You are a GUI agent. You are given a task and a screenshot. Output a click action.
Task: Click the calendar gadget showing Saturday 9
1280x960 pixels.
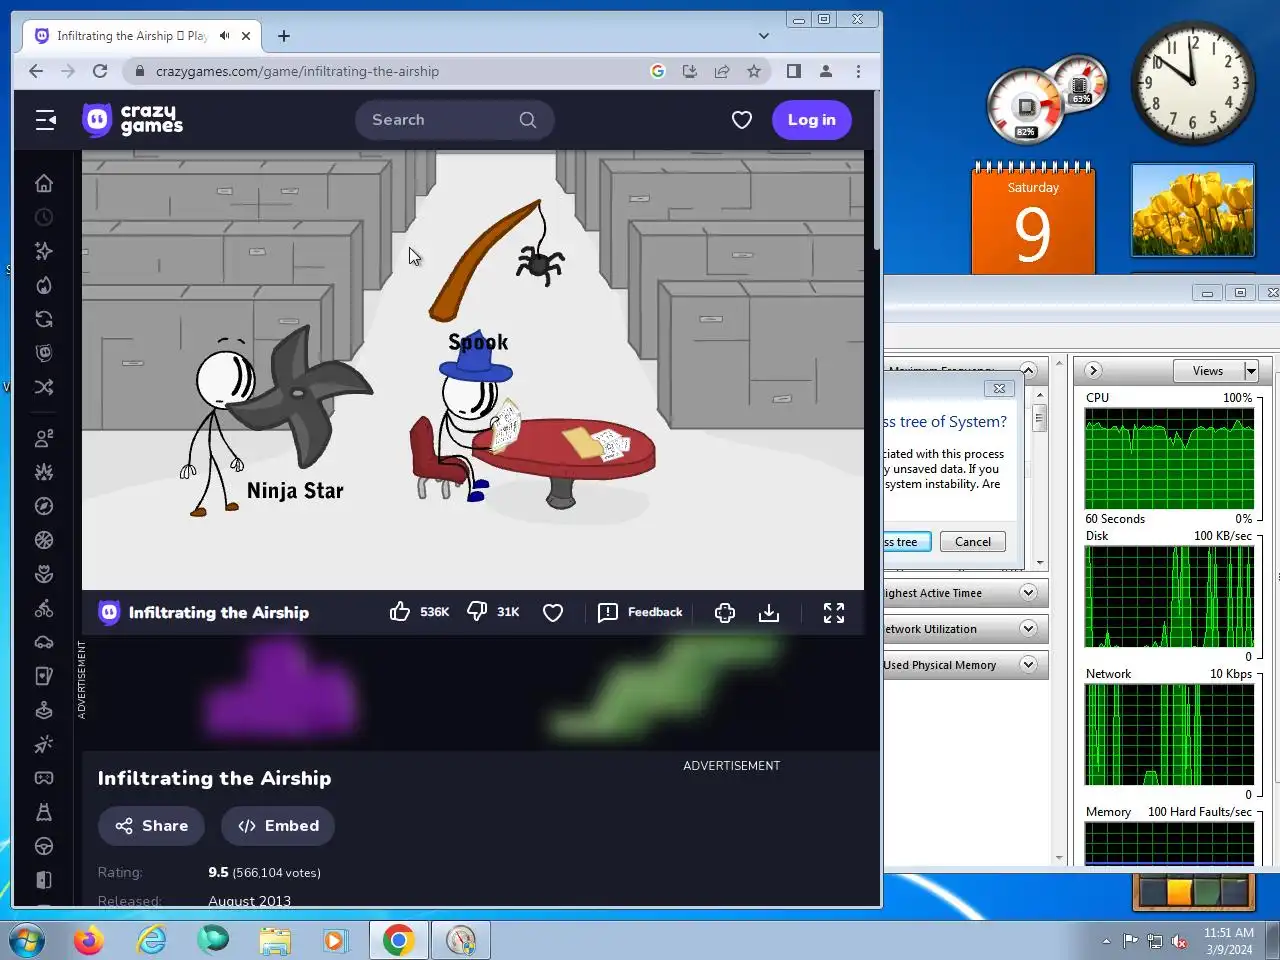pos(1033,218)
